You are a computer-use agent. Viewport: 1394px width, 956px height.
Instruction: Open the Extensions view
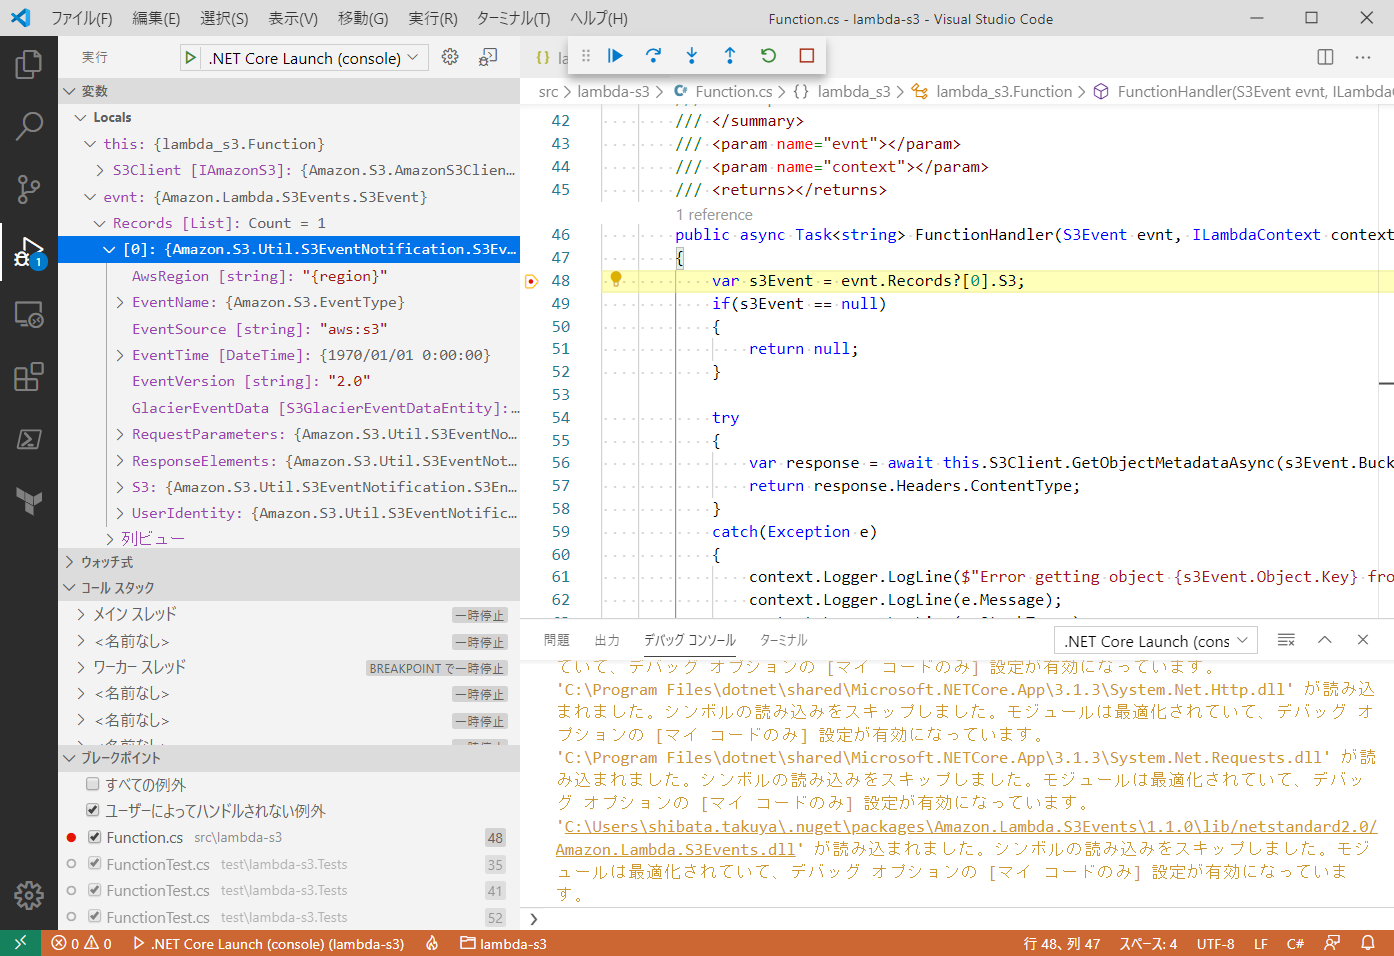pos(29,377)
